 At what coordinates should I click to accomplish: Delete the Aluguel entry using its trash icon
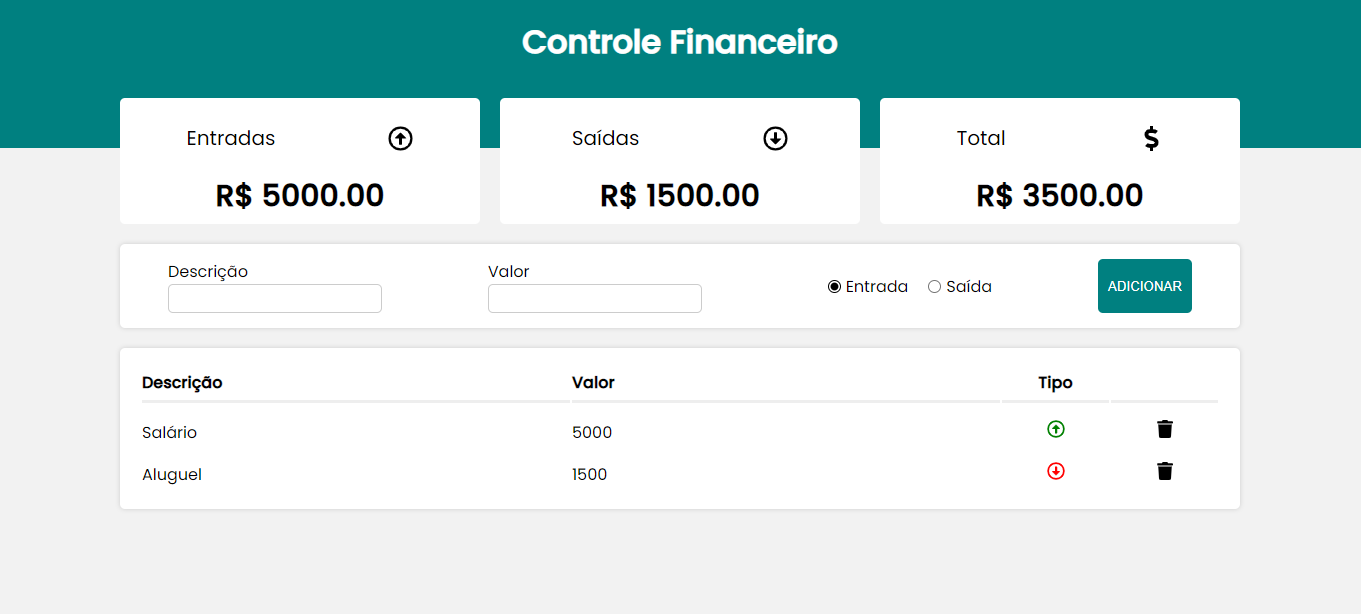pyautogui.click(x=1164, y=471)
